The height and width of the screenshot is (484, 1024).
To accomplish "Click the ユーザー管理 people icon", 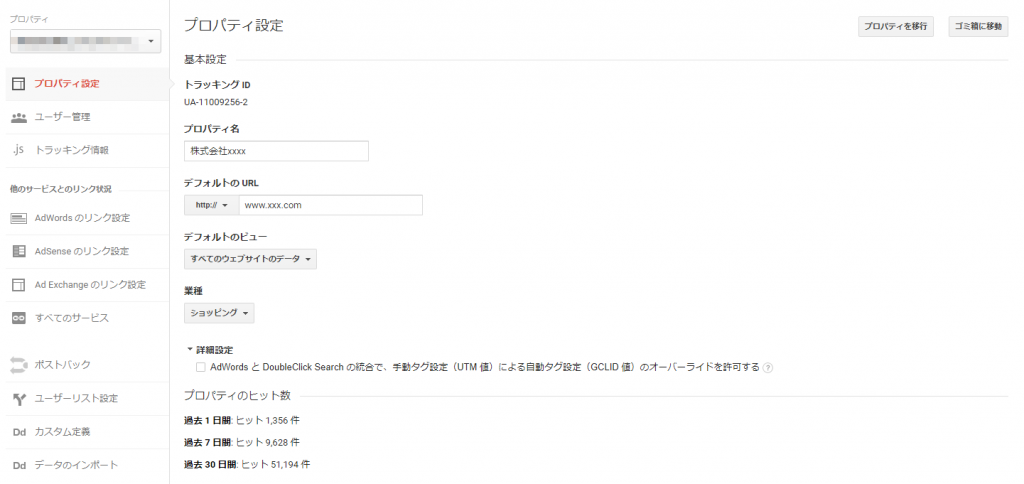I will tap(18, 117).
